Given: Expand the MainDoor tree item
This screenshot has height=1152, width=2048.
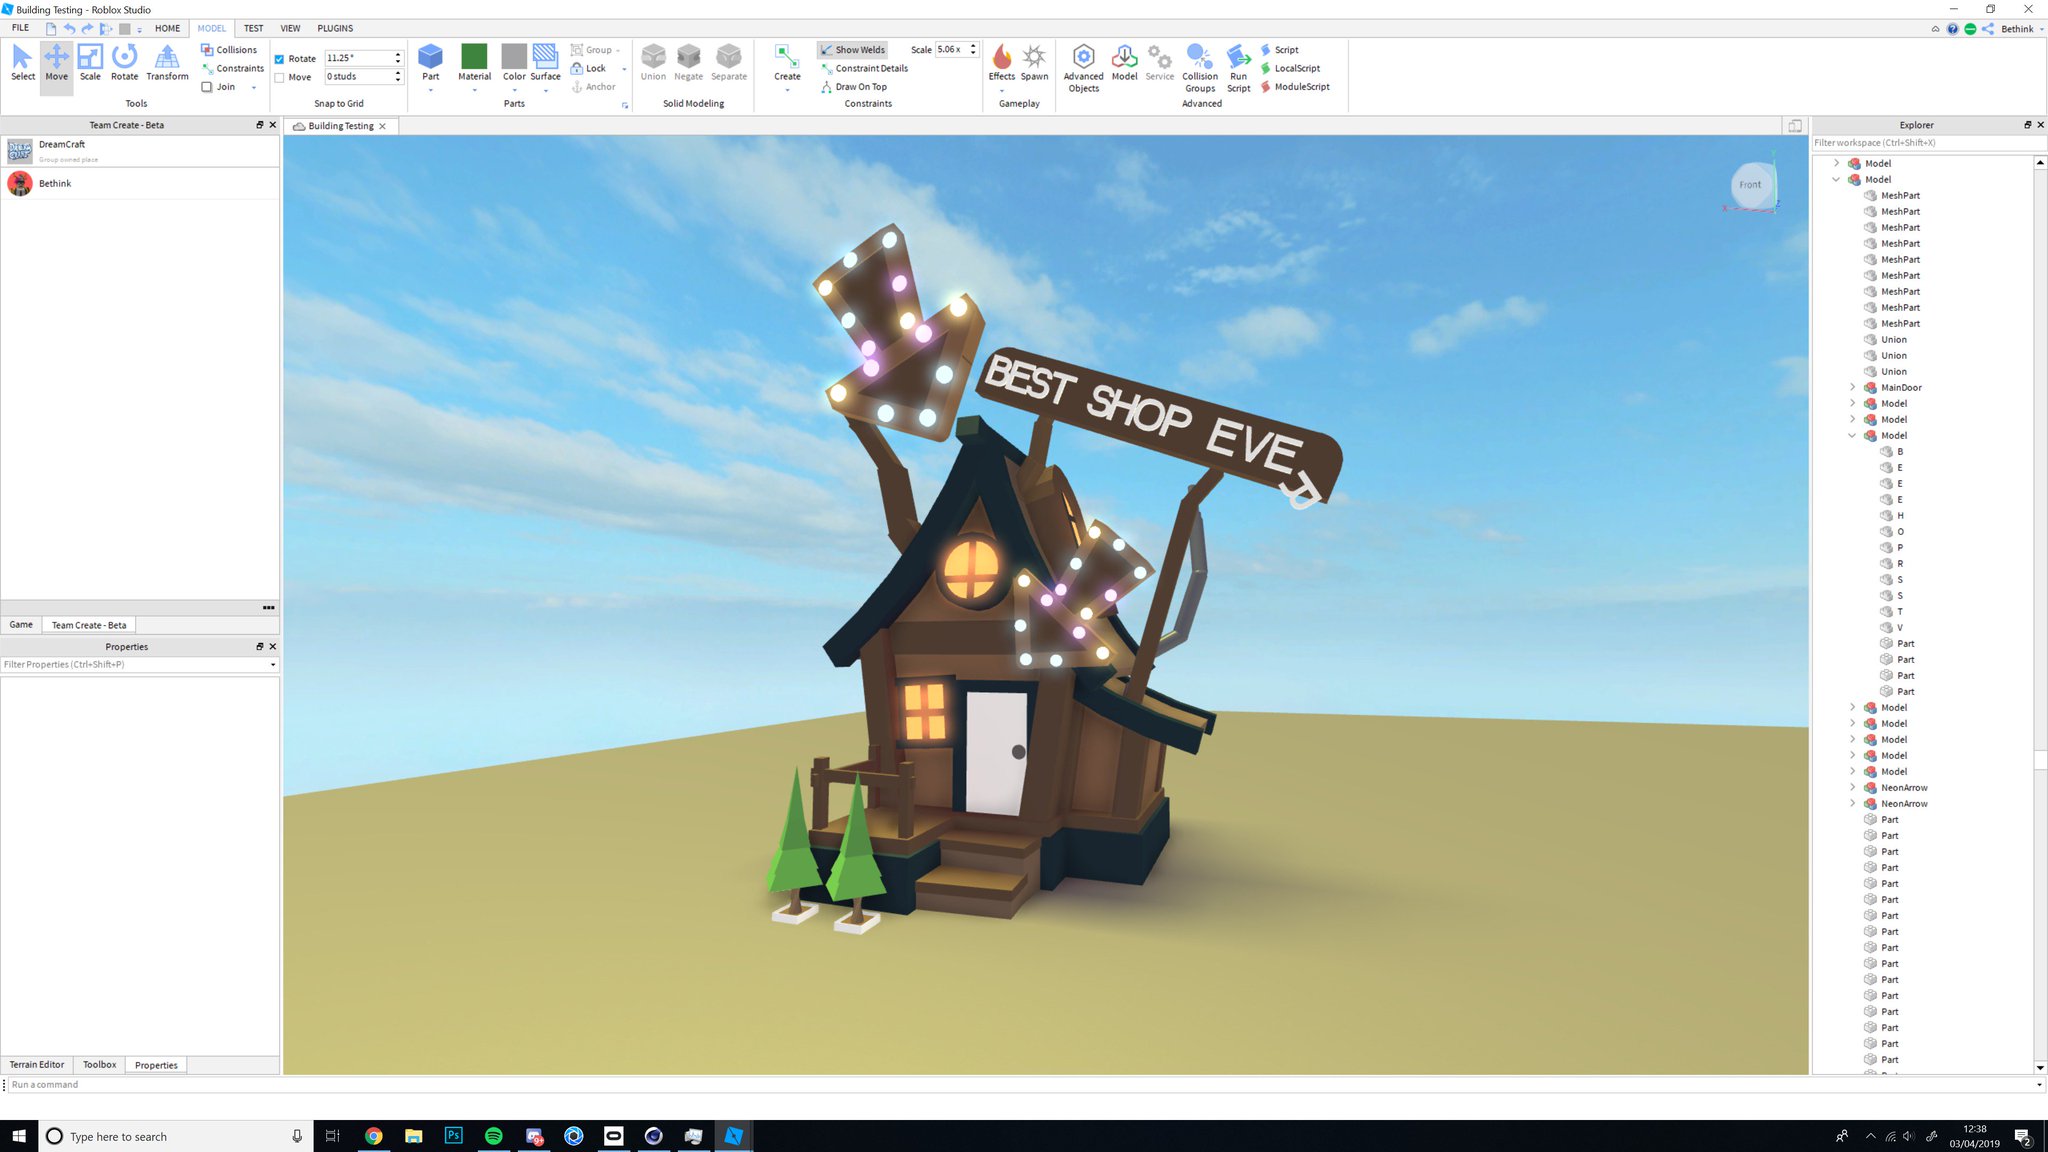Looking at the screenshot, I should pos(1852,387).
